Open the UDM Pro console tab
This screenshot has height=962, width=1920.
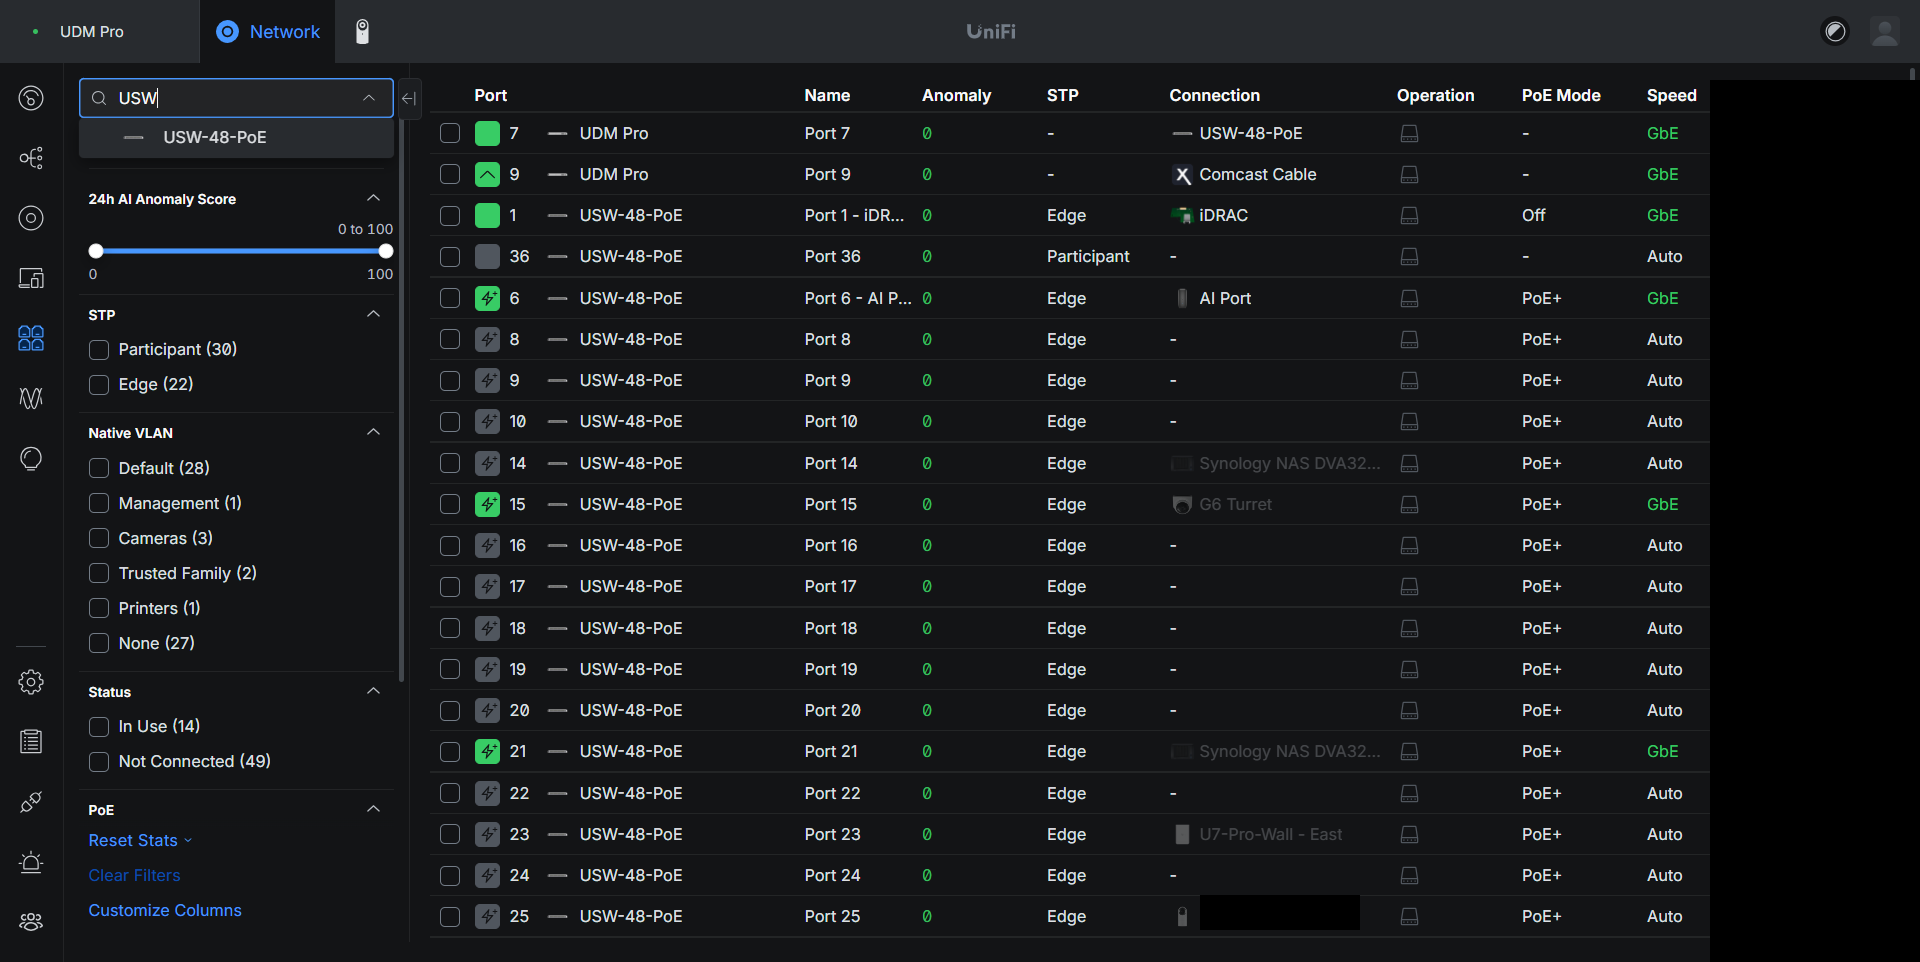point(91,32)
